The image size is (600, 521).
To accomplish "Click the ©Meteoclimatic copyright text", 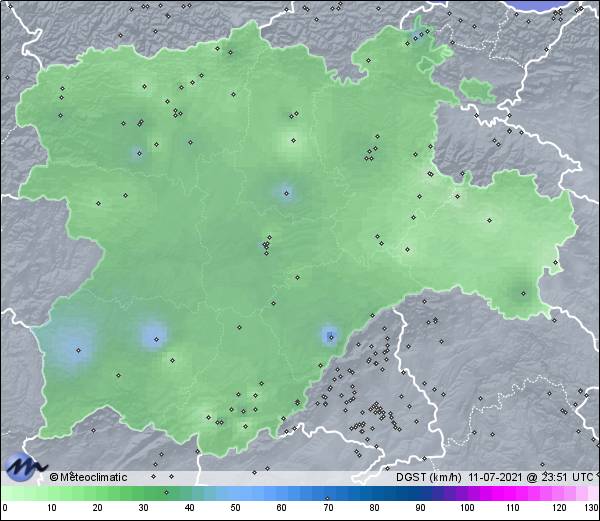I will click(88, 477).
